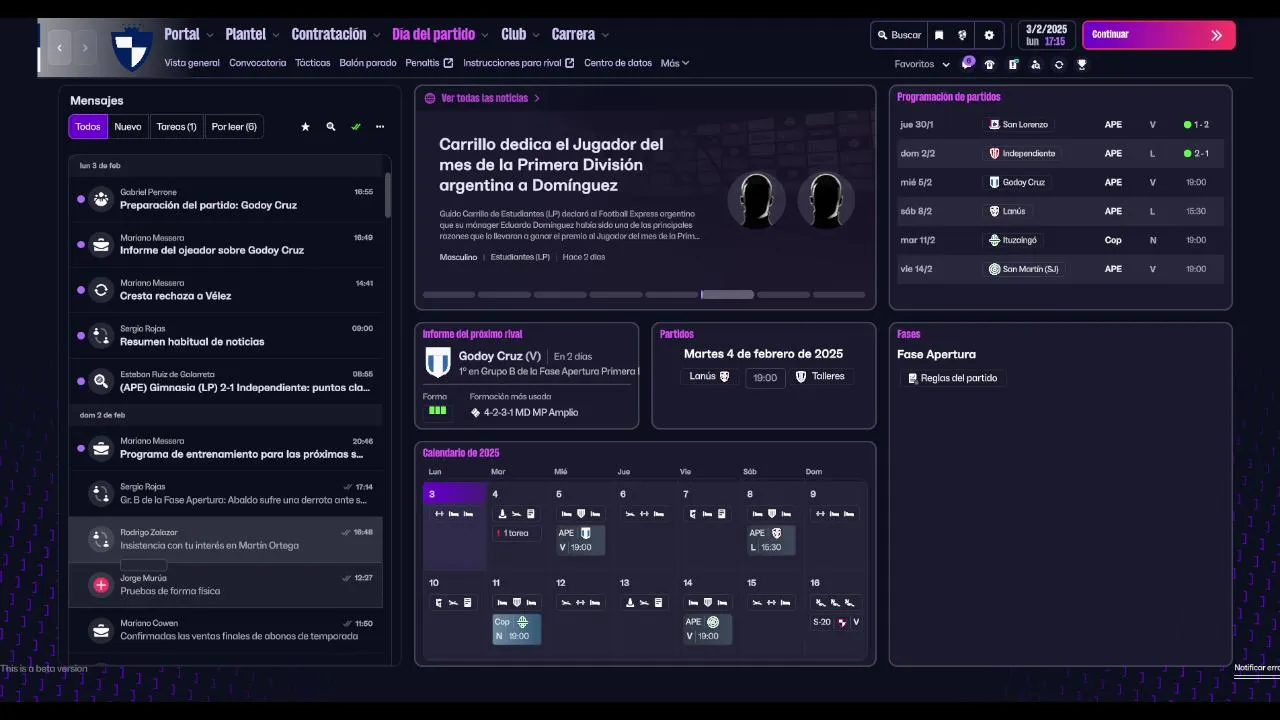Open the three-dots menu in Mensajes
The height and width of the screenshot is (720, 1280).
tap(380, 127)
